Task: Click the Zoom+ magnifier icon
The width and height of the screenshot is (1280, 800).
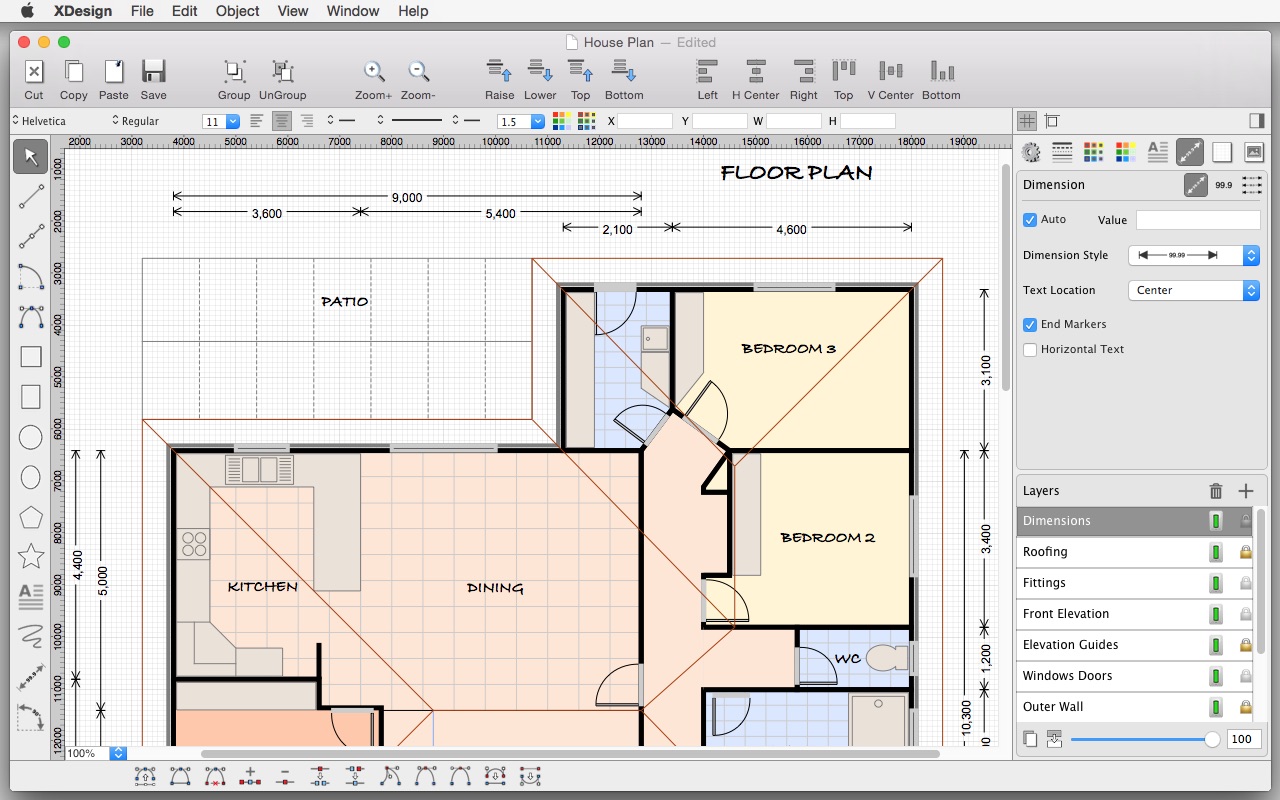Action: (374, 72)
